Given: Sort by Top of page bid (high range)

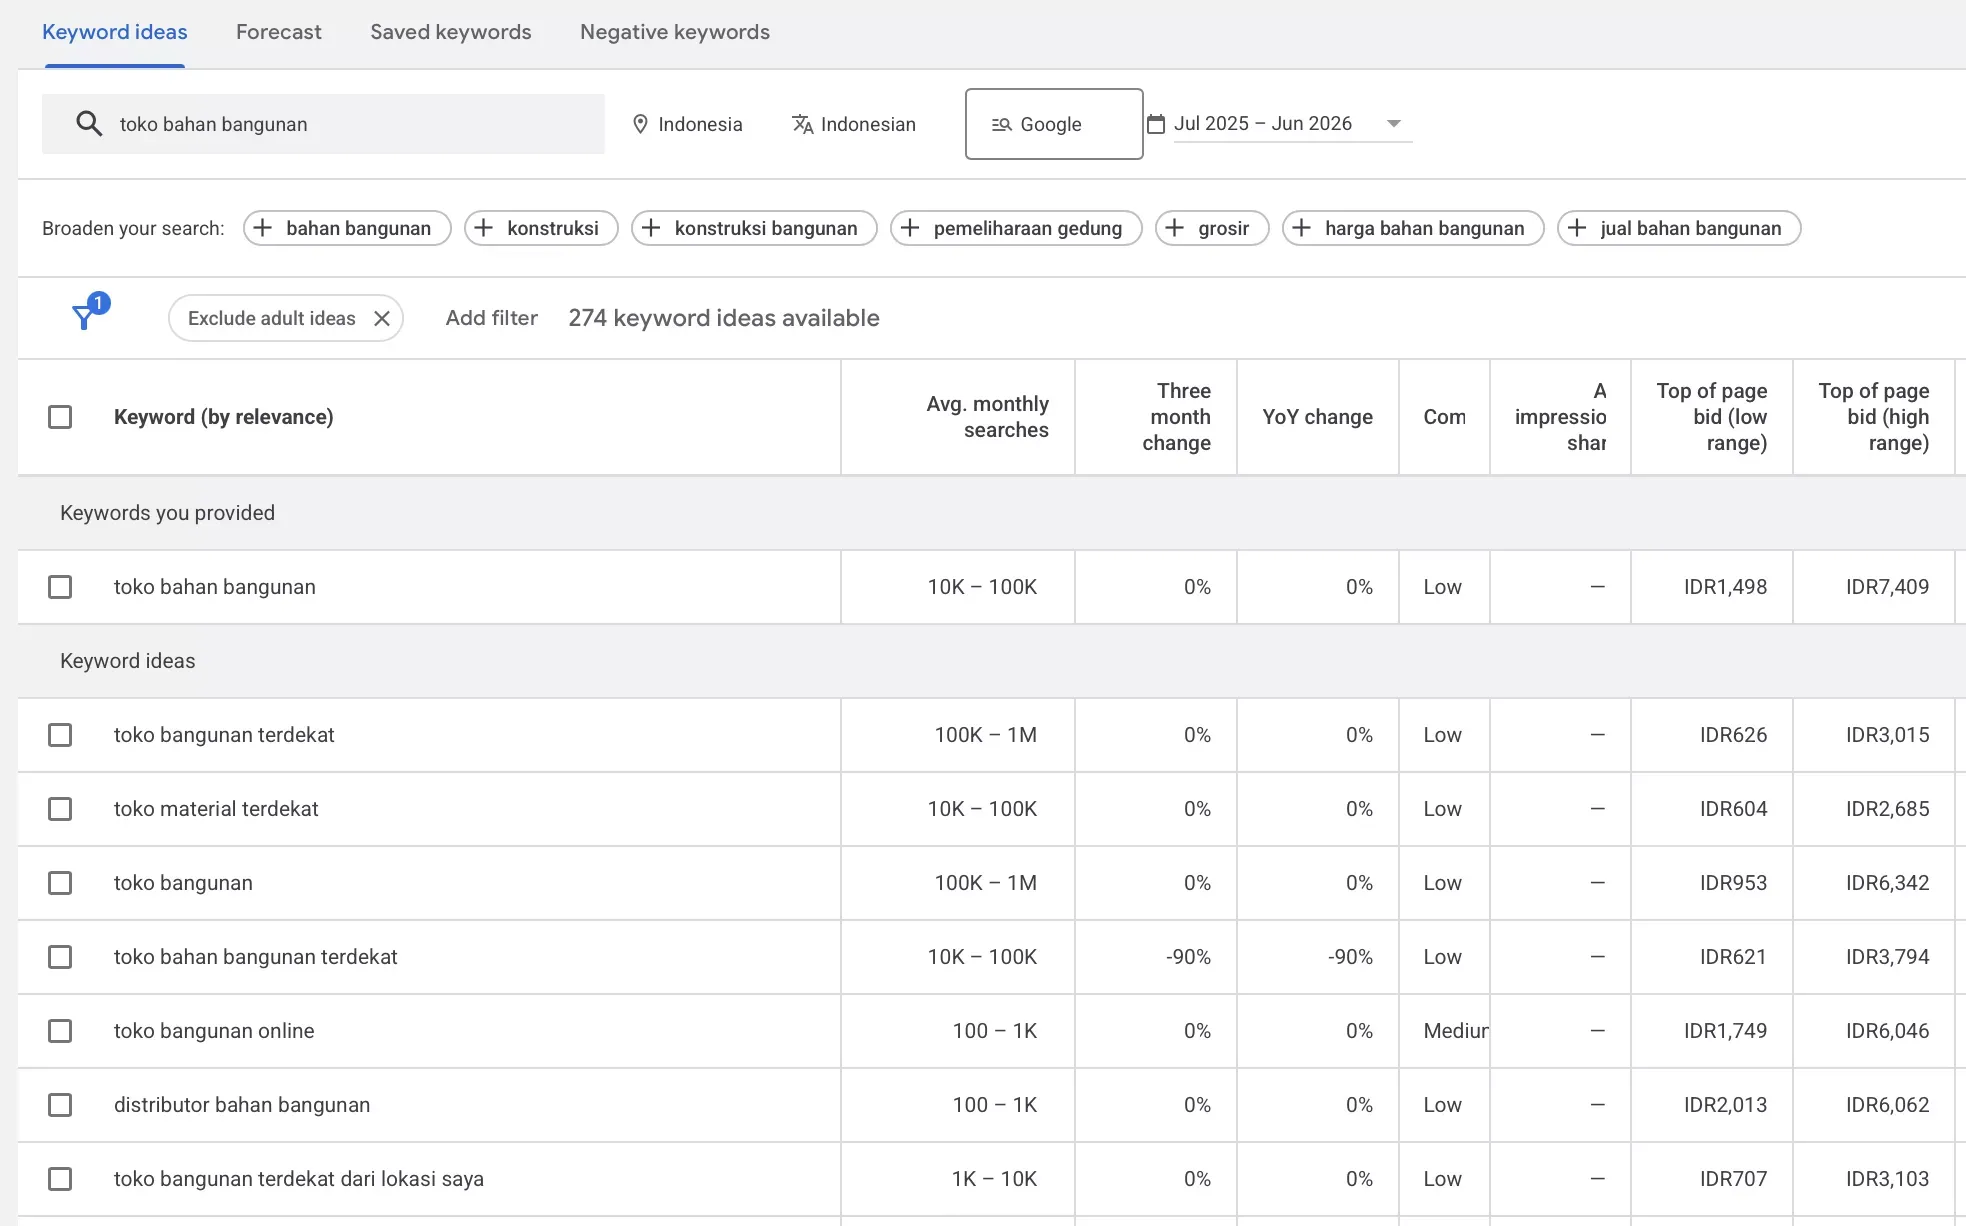Looking at the screenshot, I should pyautogui.click(x=1874, y=417).
